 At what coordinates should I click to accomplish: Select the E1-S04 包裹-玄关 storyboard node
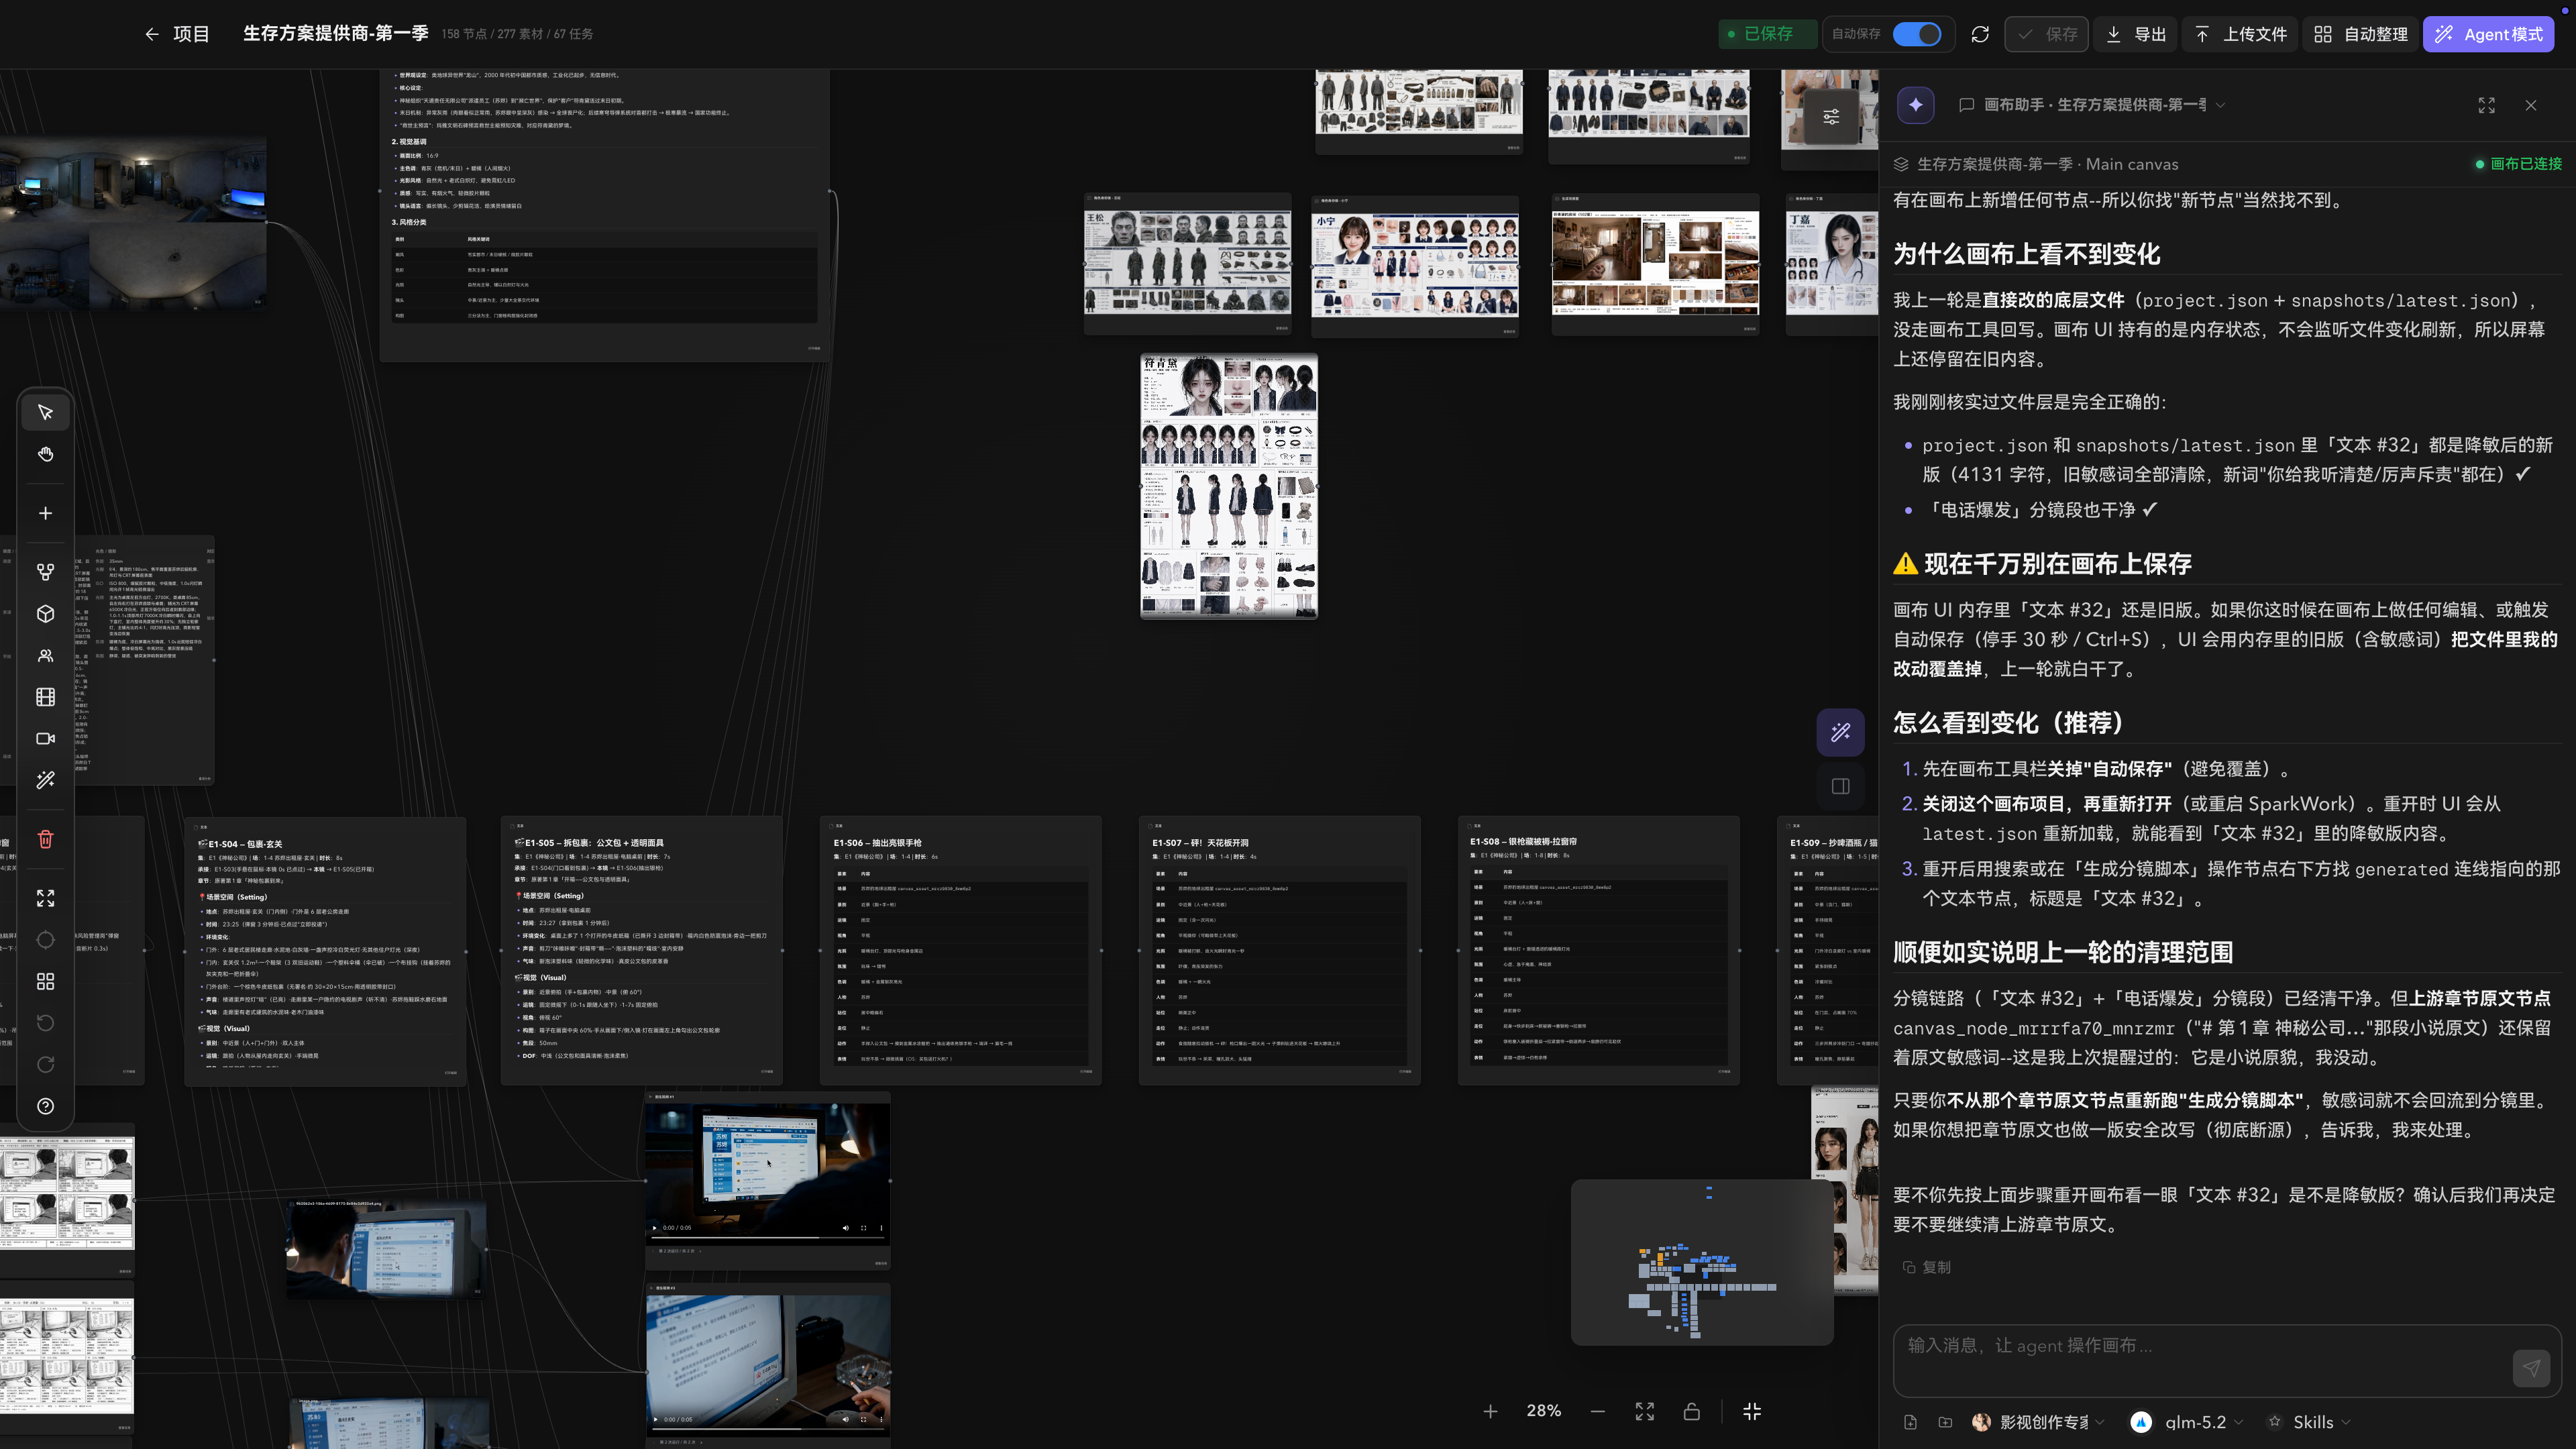325,950
